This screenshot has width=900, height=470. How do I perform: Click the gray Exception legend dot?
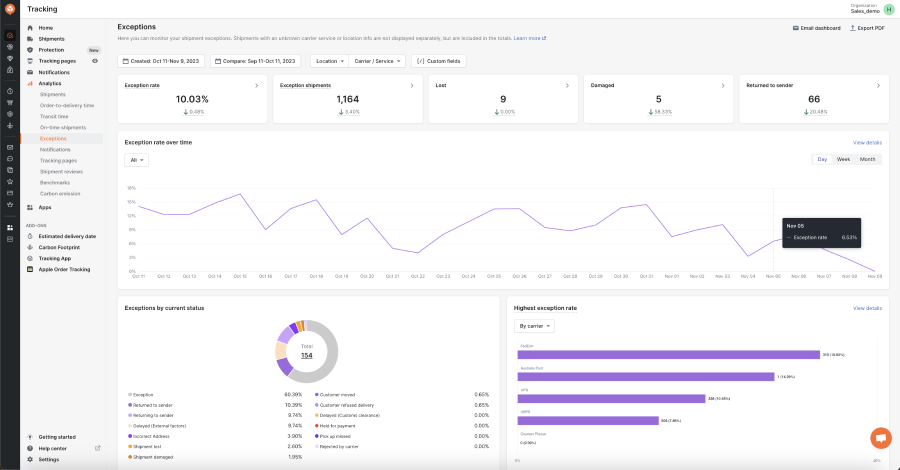130,395
